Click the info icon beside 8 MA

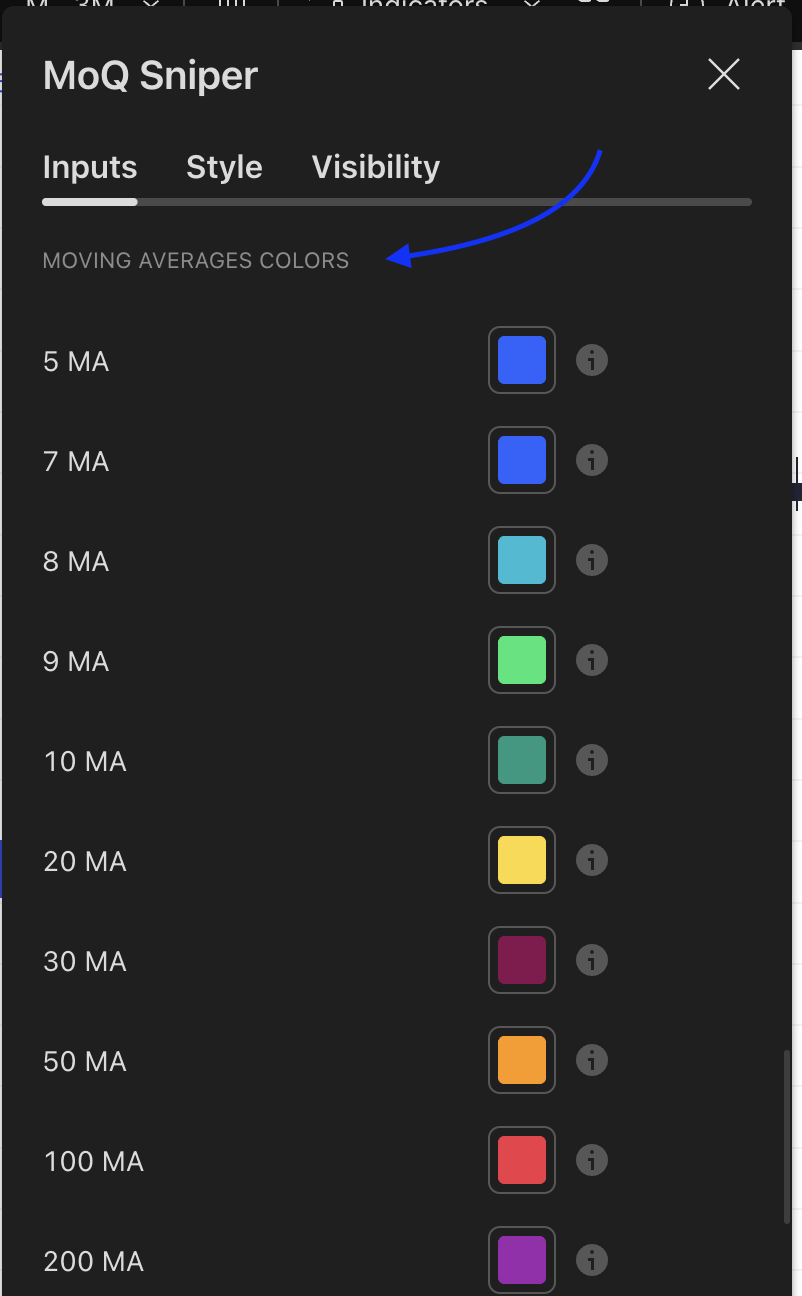pos(592,560)
